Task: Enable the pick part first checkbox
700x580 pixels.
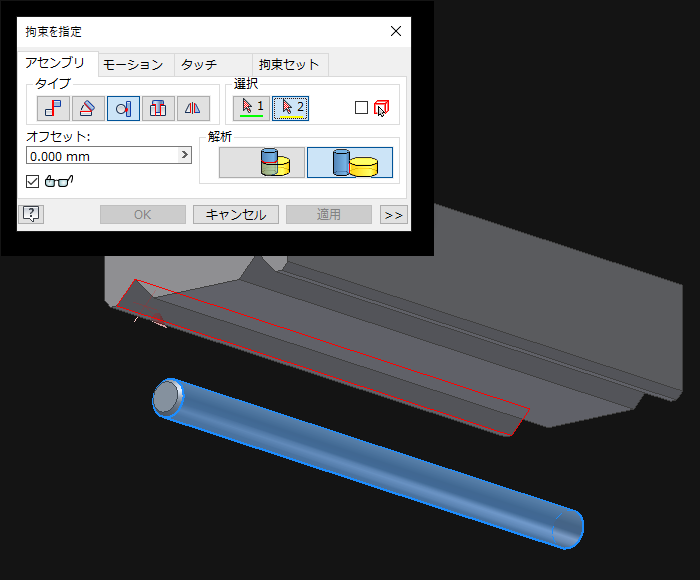Action: (362, 108)
